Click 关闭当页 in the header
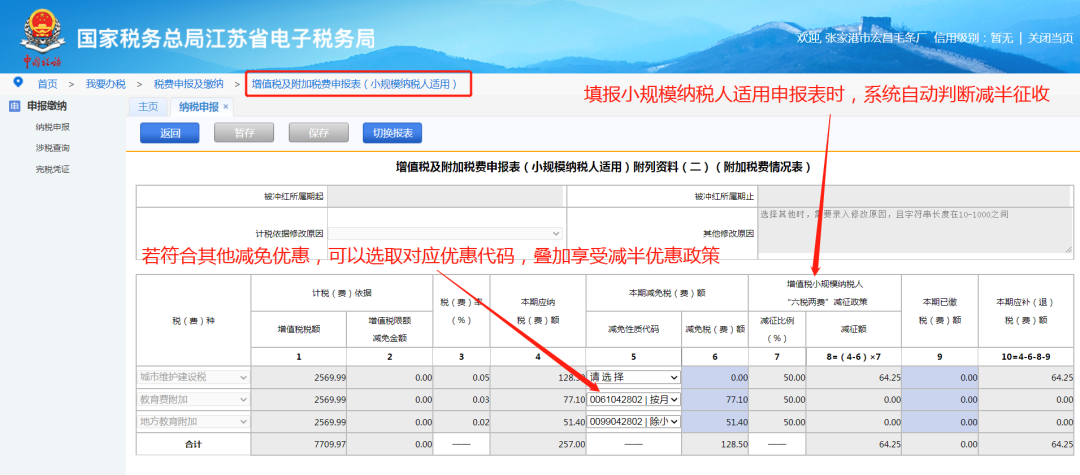1080x475 pixels. click(1050, 38)
